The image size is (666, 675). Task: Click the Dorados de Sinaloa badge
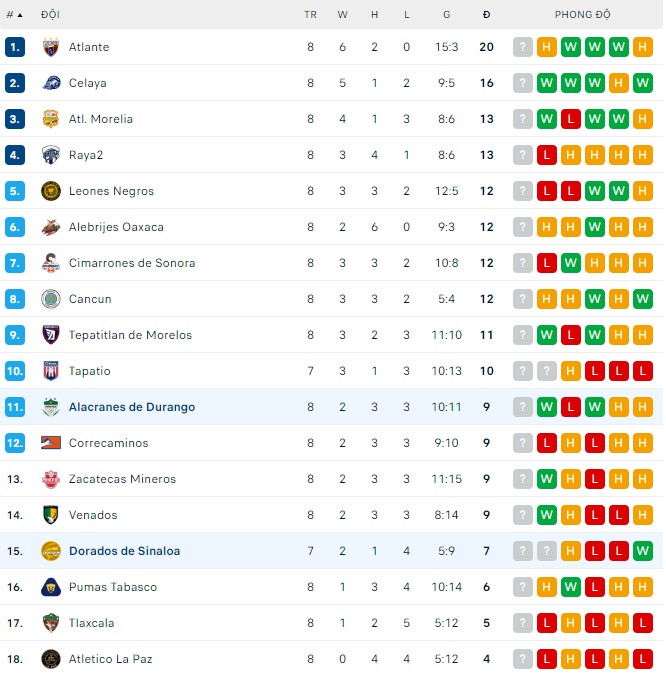(51, 551)
